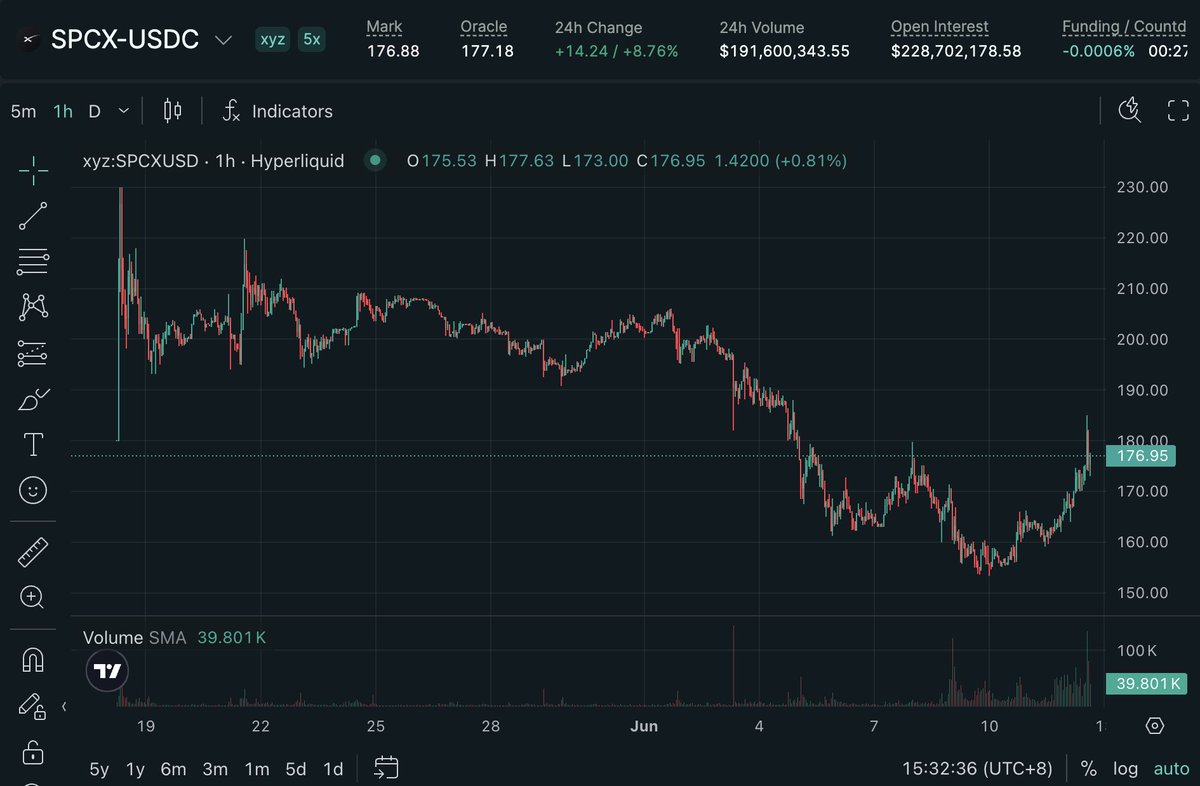Image resolution: width=1200 pixels, height=786 pixels.
Task: Set chart range to 6m
Action: point(174,769)
